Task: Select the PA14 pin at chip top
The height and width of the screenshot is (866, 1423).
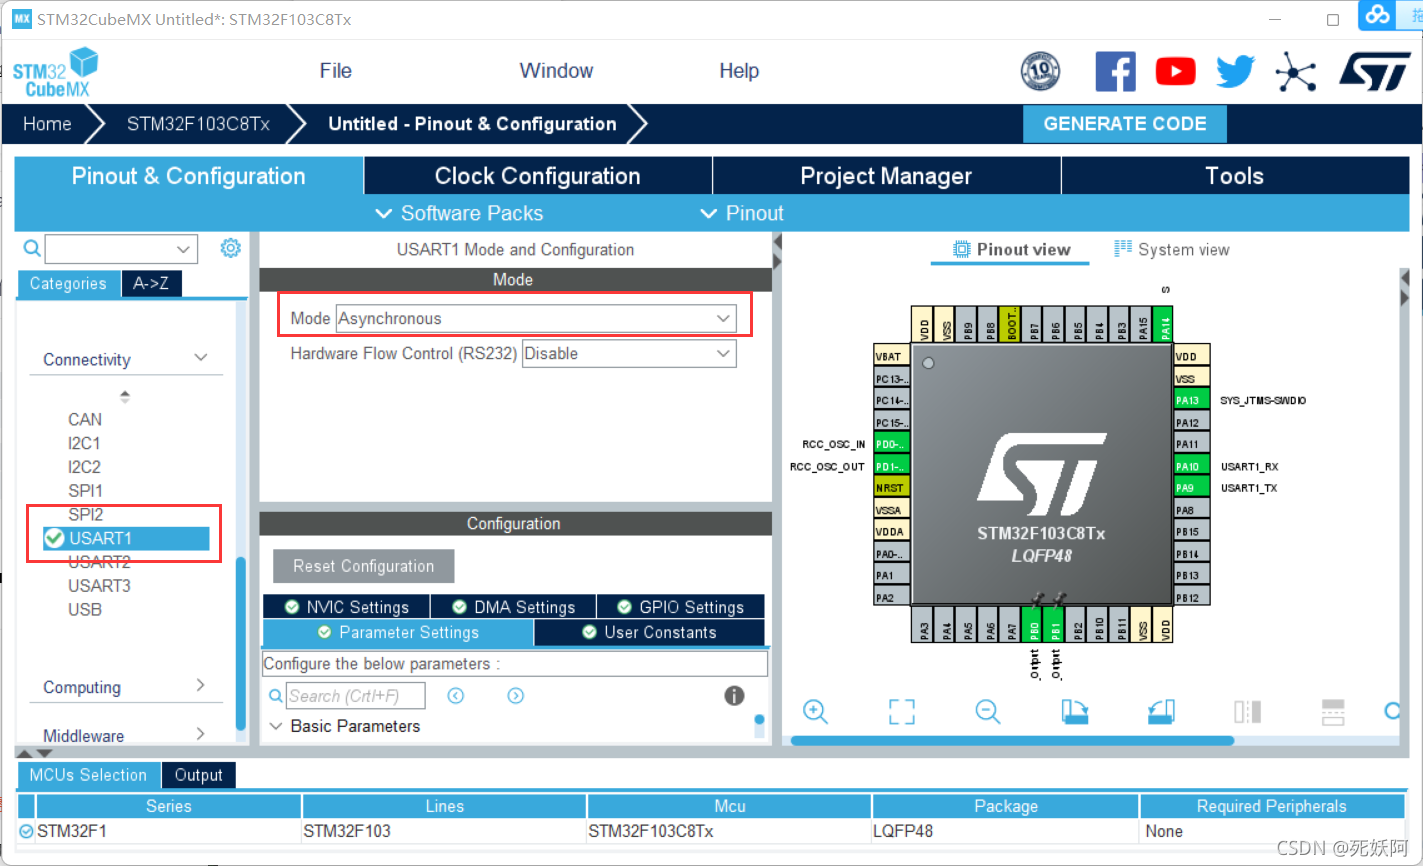Action: [x=1165, y=325]
